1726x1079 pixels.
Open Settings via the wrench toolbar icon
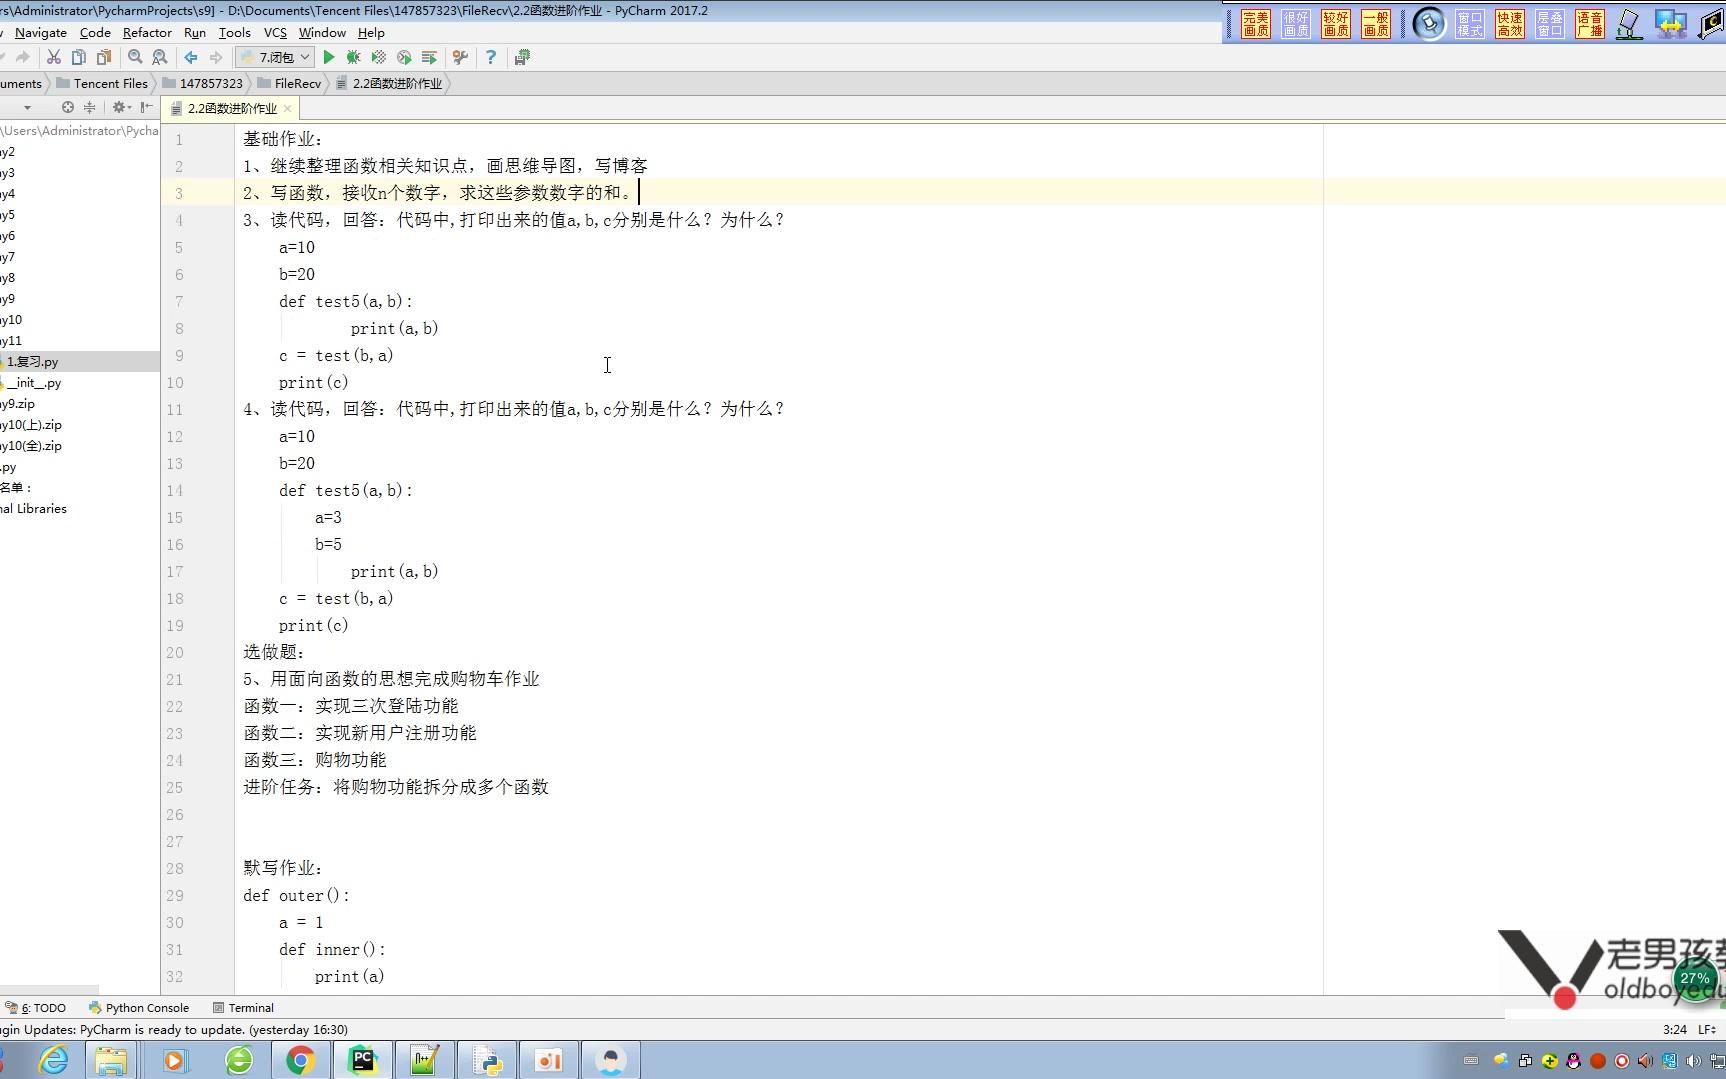(459, 57)
